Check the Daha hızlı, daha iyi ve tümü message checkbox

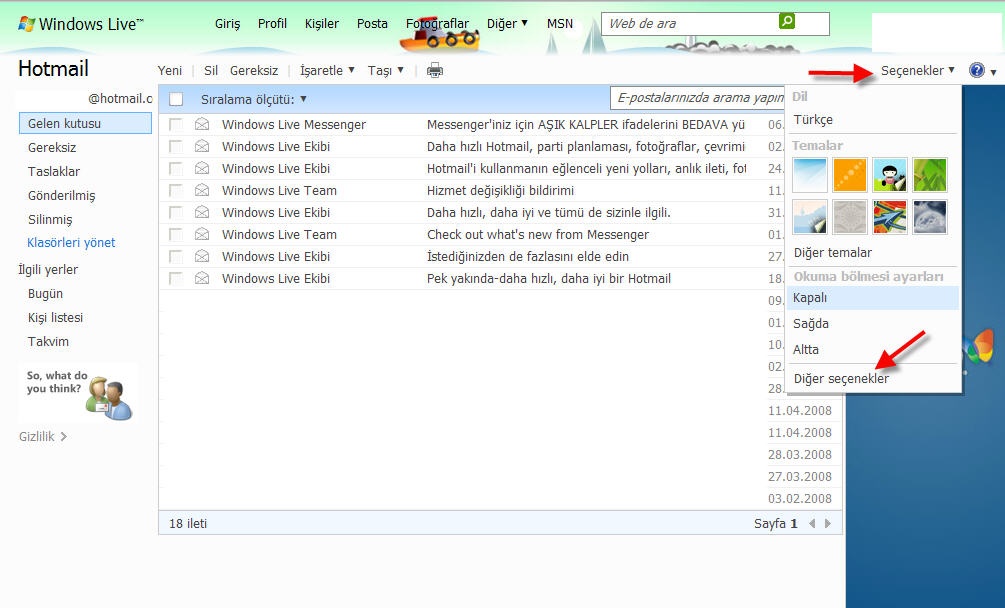point(175,212)
